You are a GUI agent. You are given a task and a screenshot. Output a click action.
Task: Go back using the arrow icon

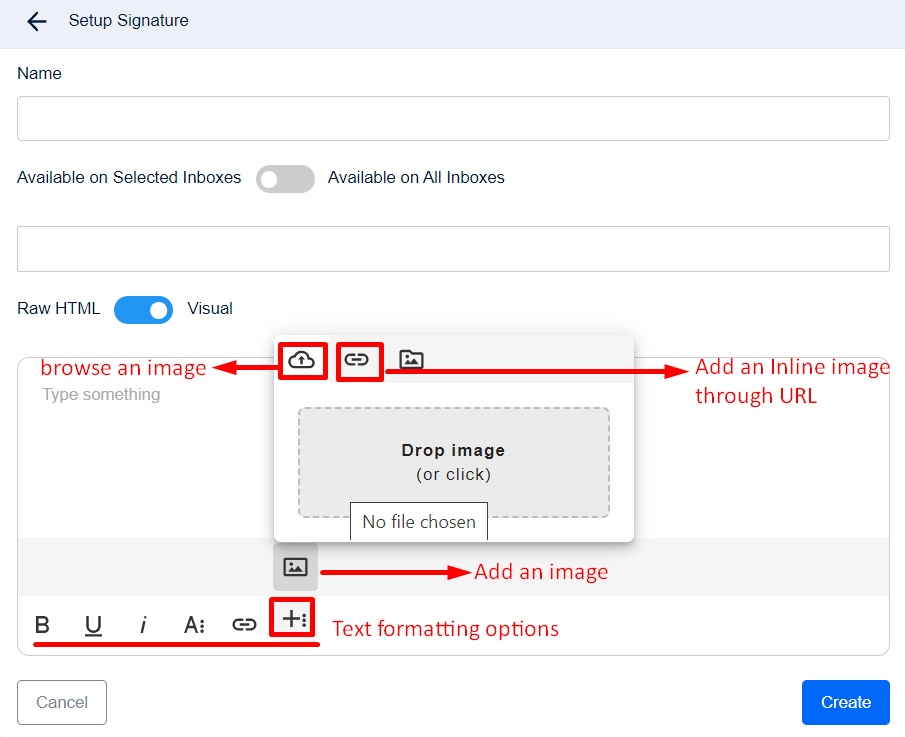coord(37,21)
